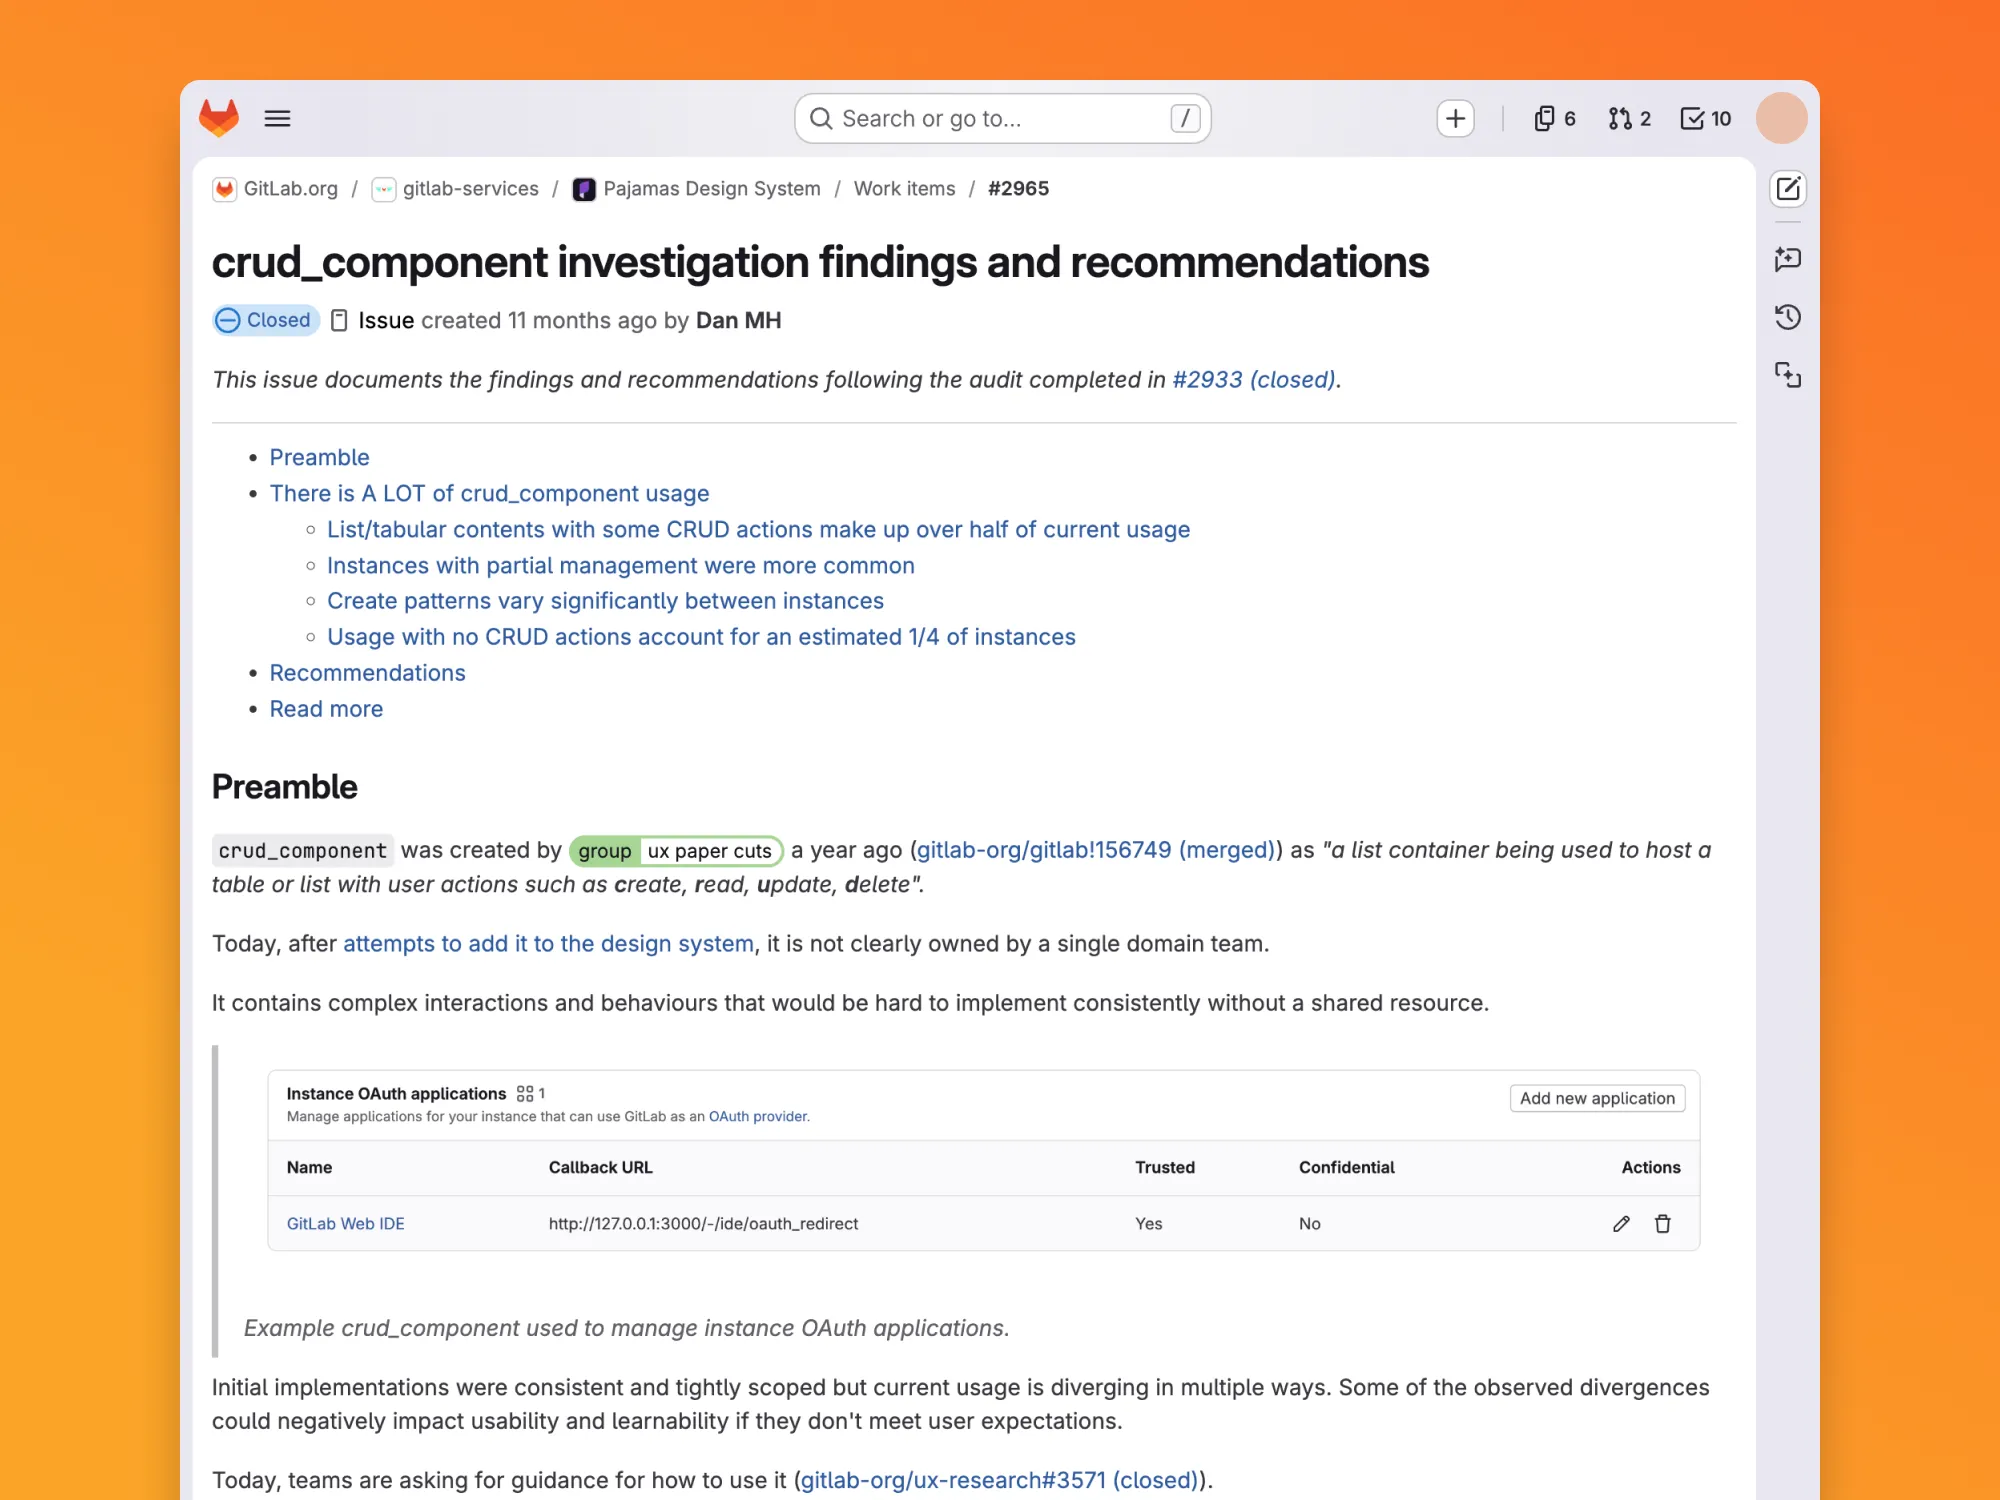Click the oauth_redirect callback URL cell

point(704,1224)
